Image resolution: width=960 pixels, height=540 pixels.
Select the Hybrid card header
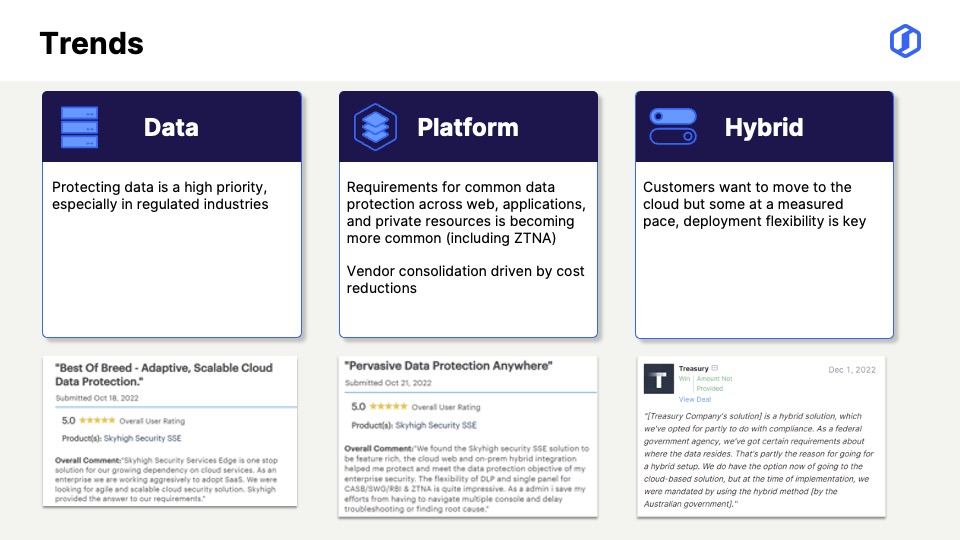pos(764,127)
